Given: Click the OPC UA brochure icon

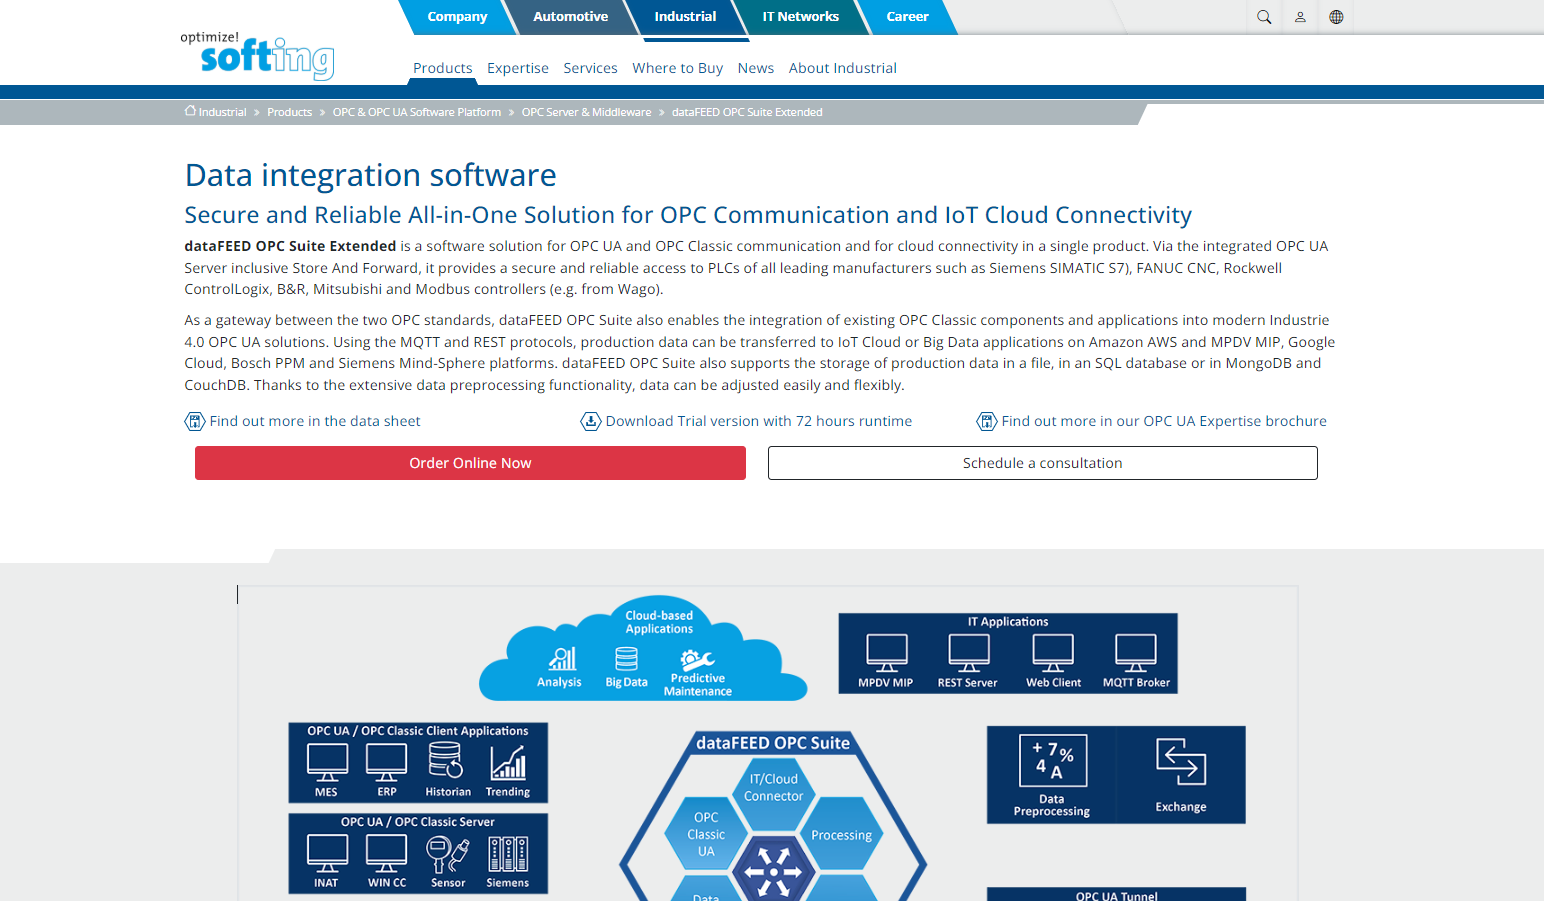Looking at the screenshot, I should 987,421.
